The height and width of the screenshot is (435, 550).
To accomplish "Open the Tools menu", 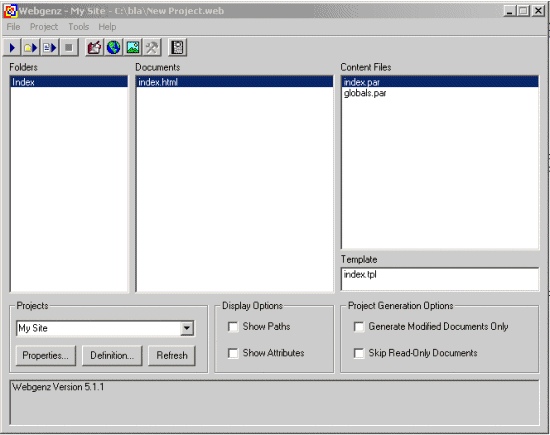I will 79,27.
